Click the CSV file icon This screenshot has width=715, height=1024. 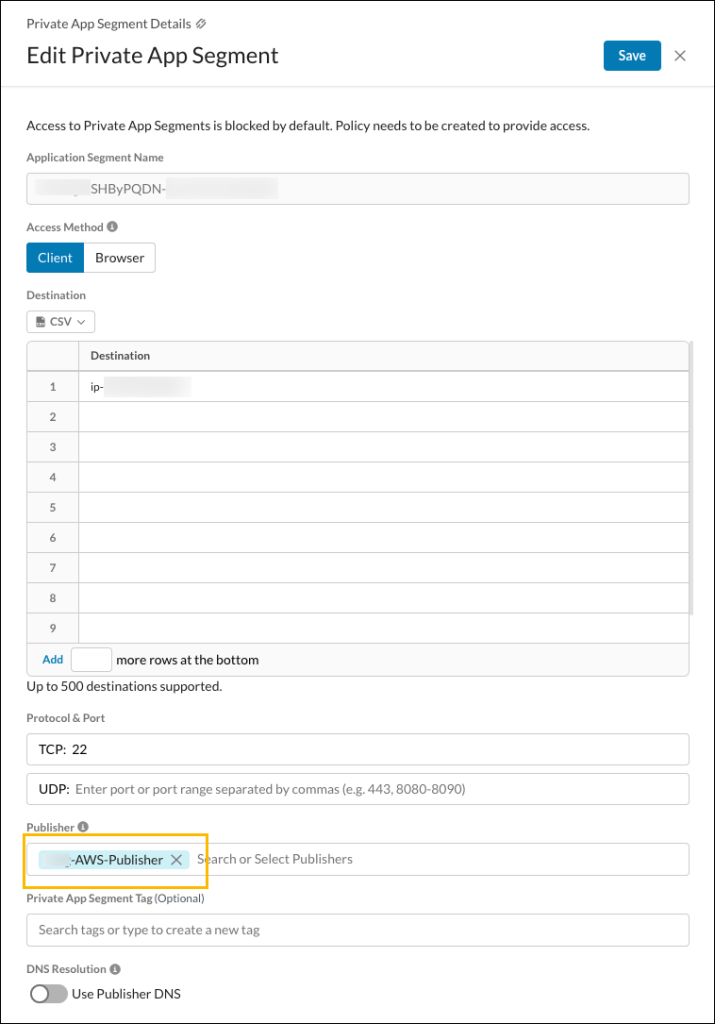[x=40, y=322]
